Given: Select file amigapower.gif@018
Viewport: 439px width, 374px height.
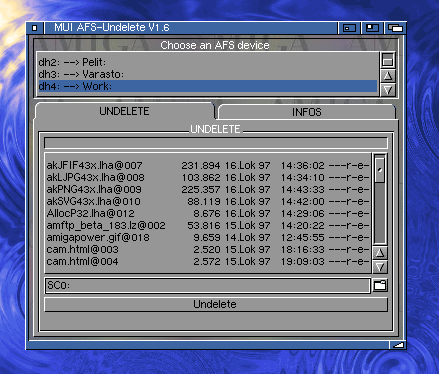Looking at the screenshot, I should coord(208,237).
